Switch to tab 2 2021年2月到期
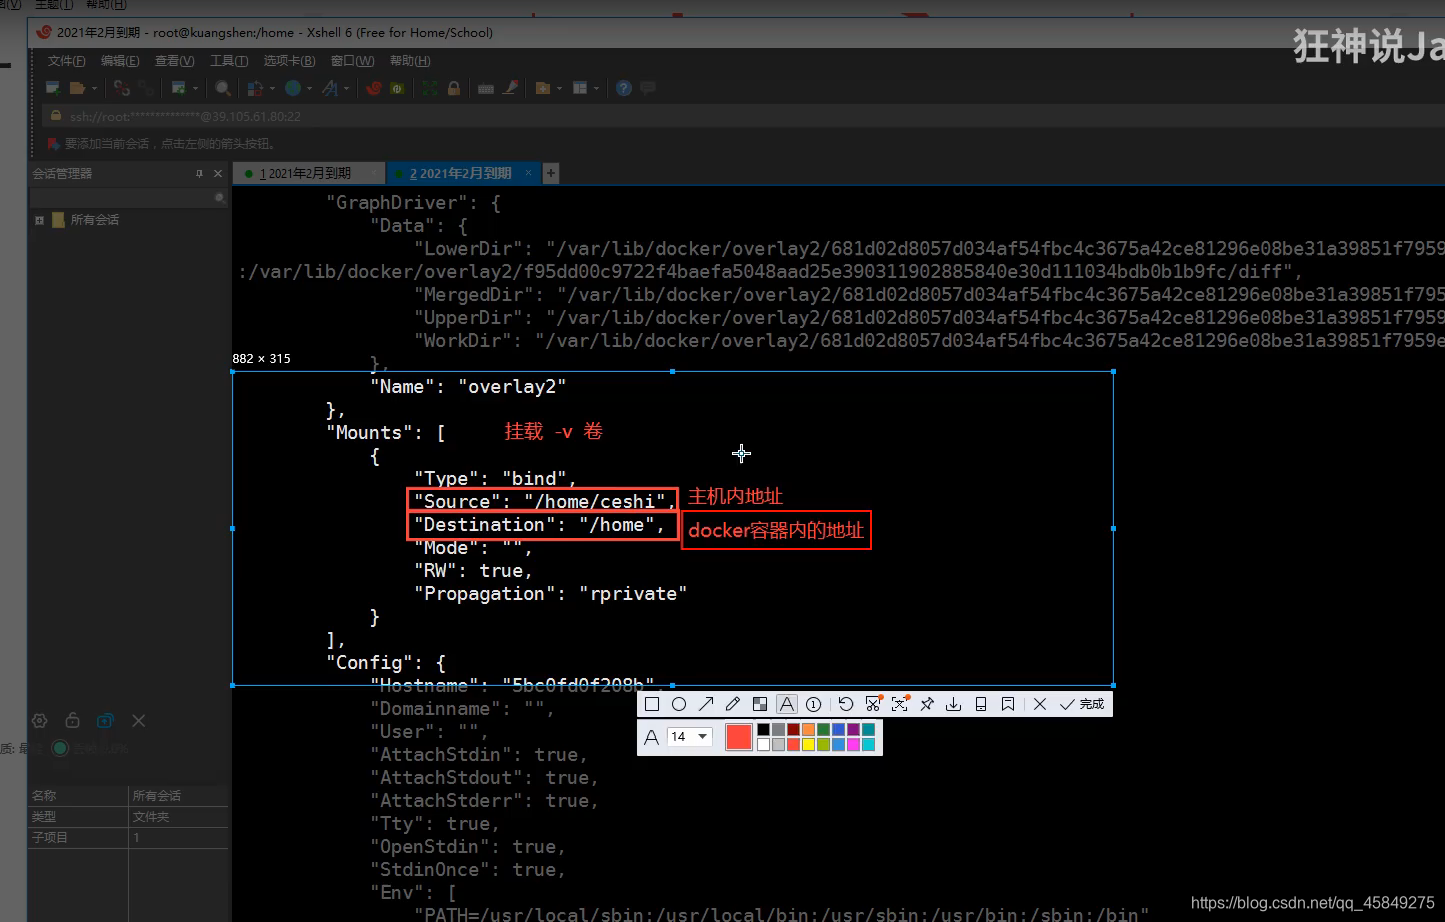 click(463, 173)
